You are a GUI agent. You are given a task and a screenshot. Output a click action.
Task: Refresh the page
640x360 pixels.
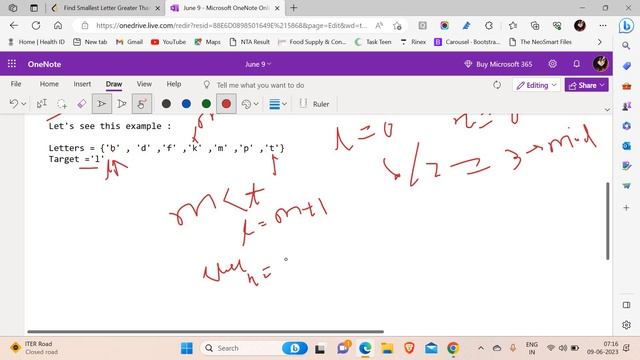point(36,25)
